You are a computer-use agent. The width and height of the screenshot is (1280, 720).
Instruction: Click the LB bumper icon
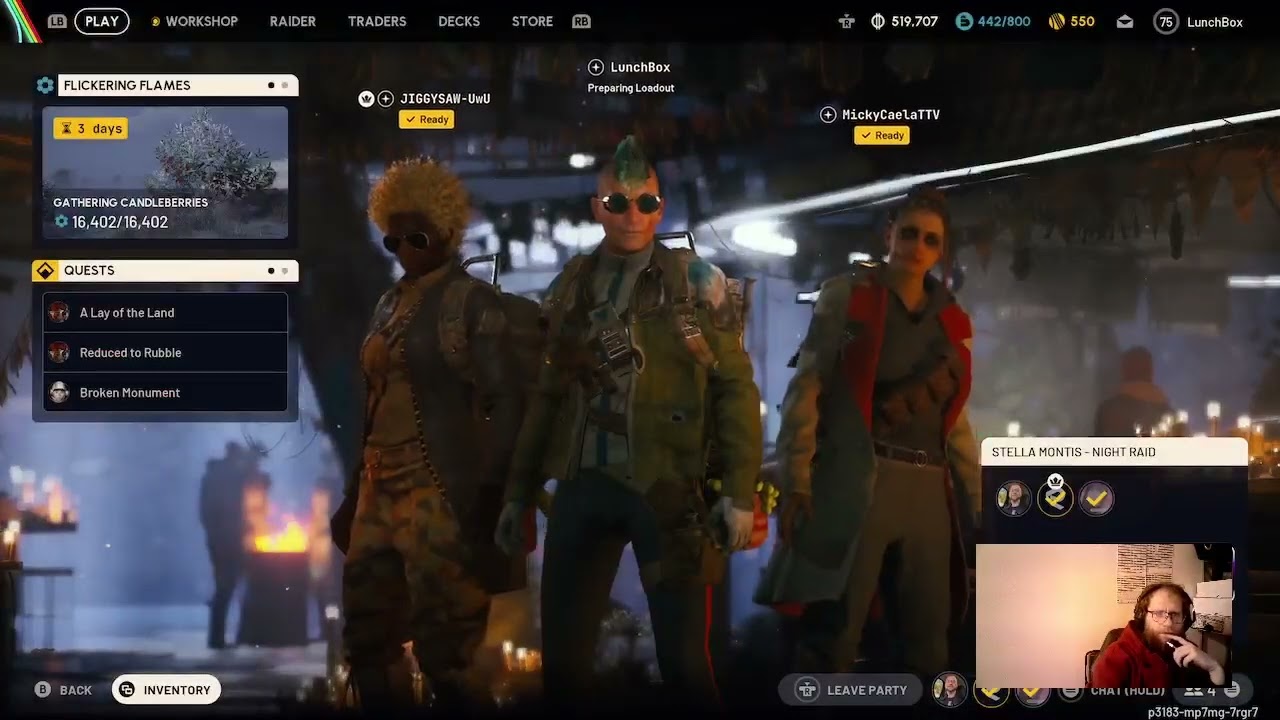click(x=57, y=21)
